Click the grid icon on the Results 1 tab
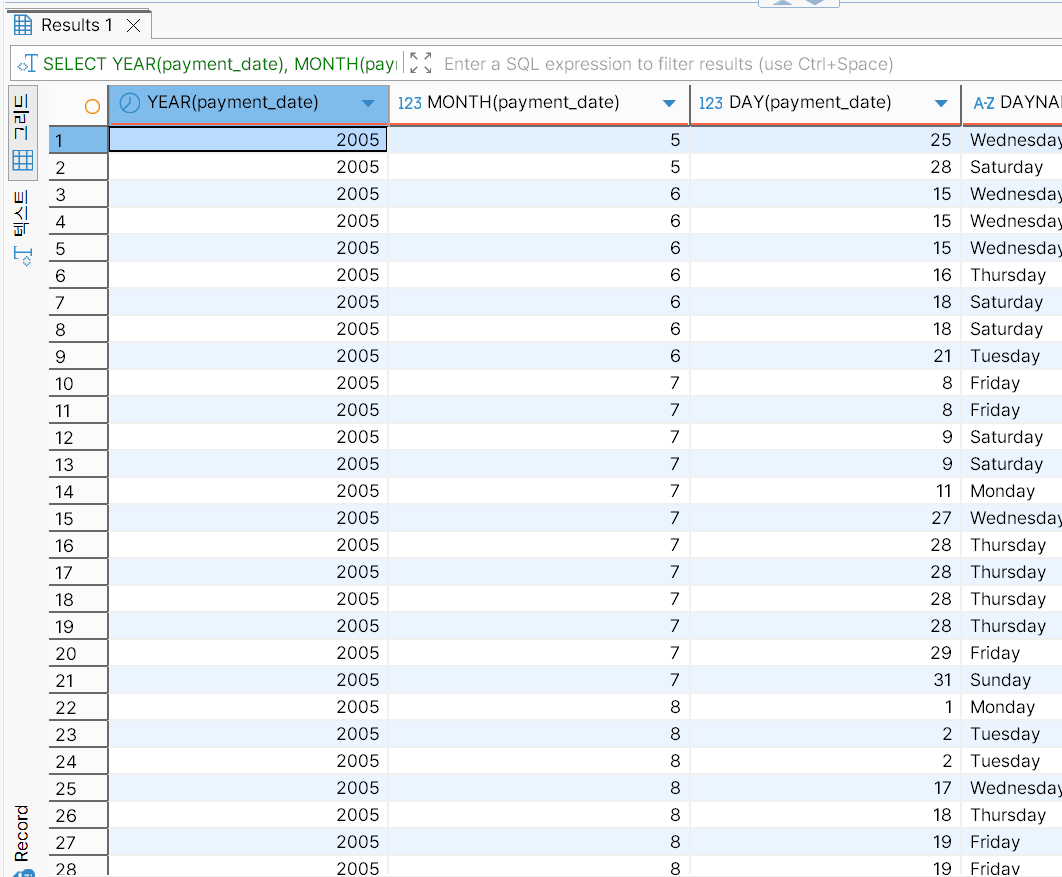Viewport: 1062px width, 877px height. pyautogui.click(x=23, y=25)
